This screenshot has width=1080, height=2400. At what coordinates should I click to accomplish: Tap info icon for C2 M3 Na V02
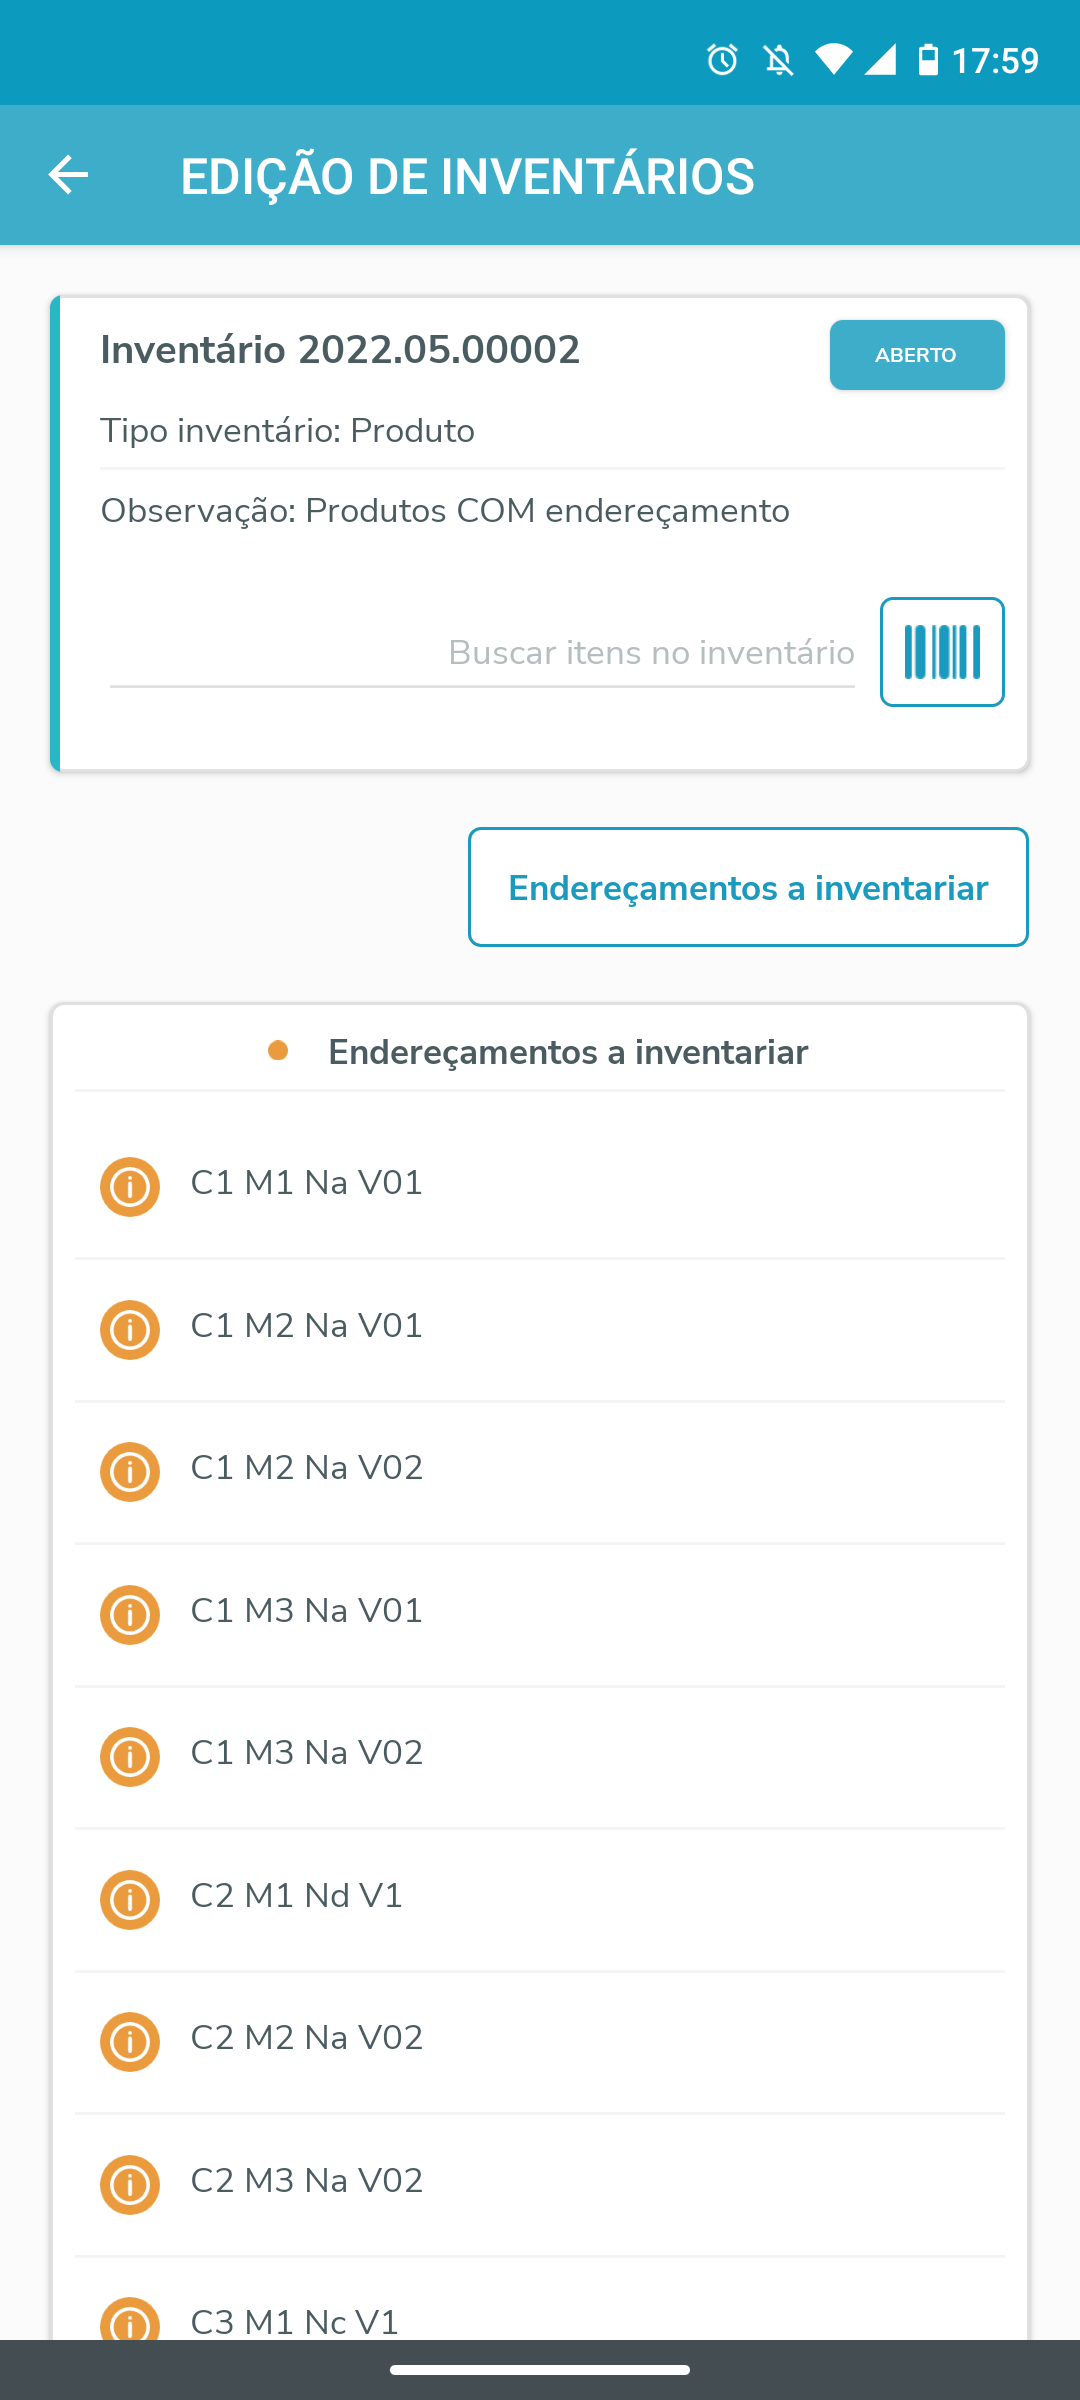(x=130, y=2185)
